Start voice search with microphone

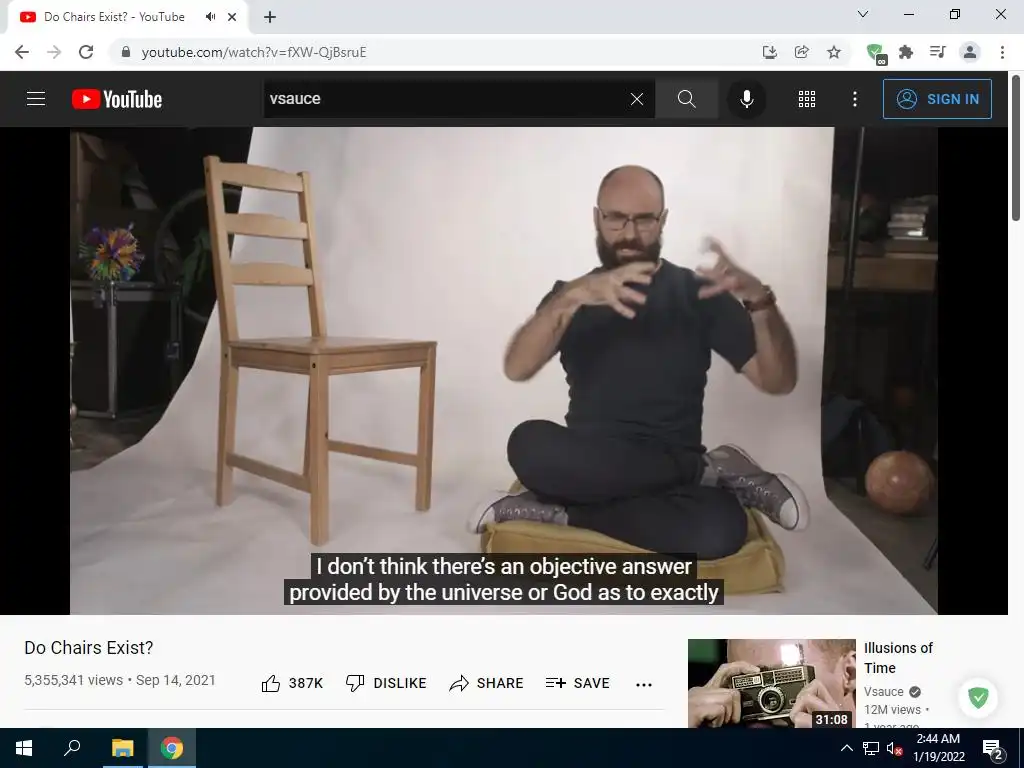746,99
